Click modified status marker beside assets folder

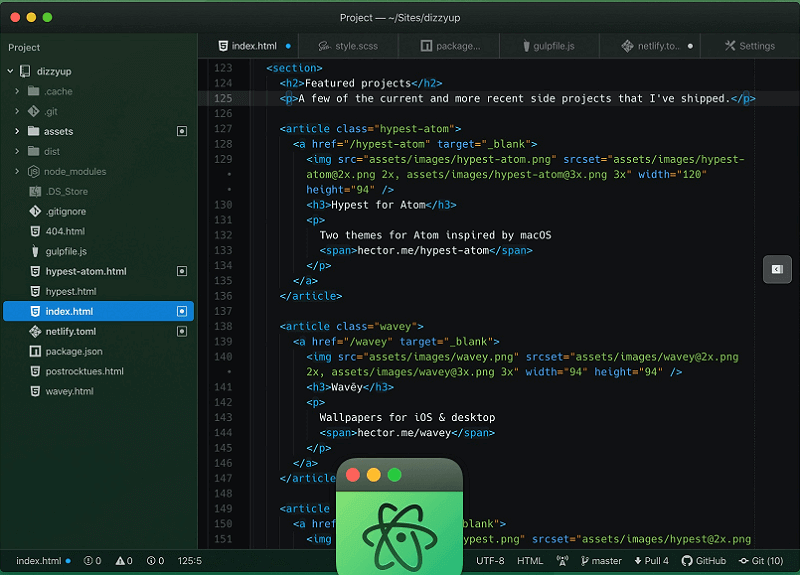pos(182,131)
